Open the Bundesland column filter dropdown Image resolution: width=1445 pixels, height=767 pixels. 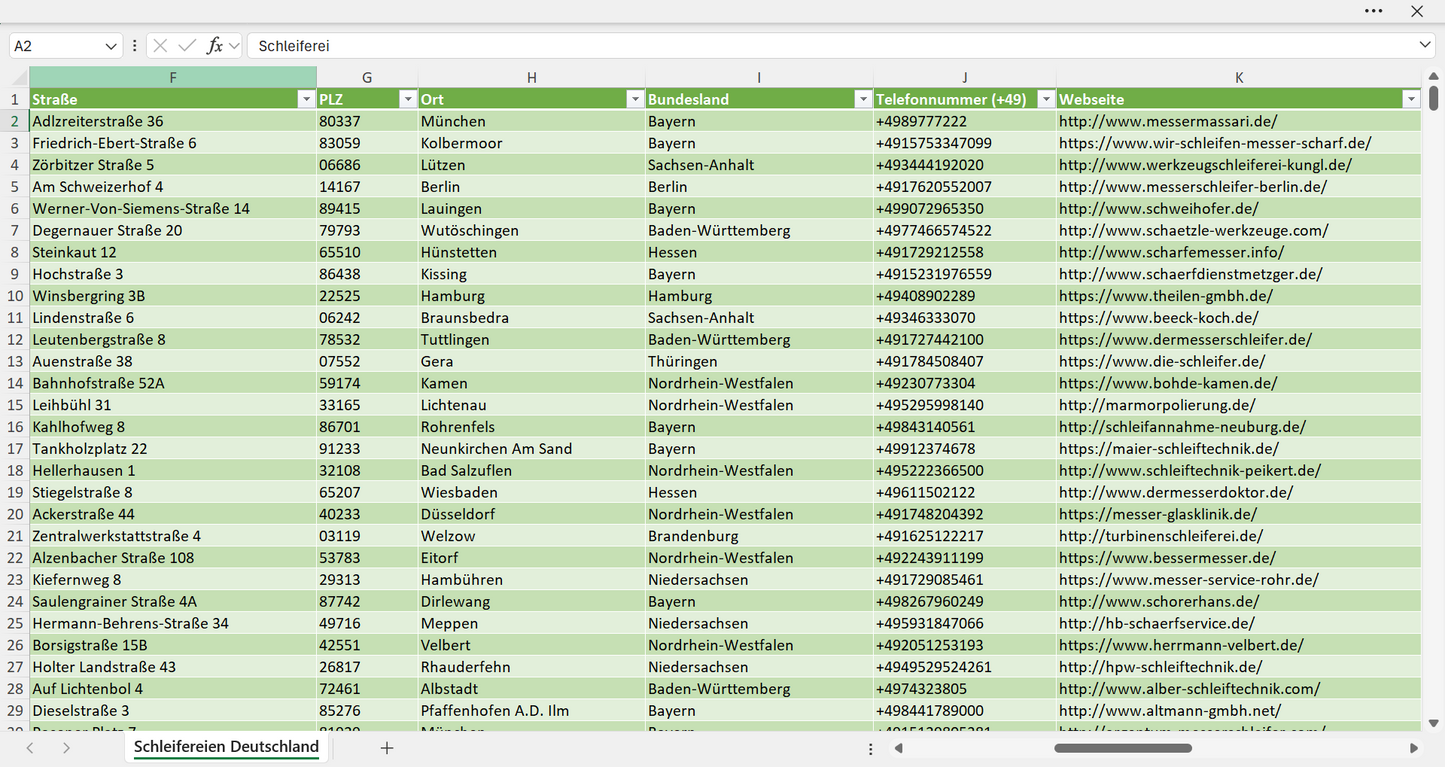863,99
